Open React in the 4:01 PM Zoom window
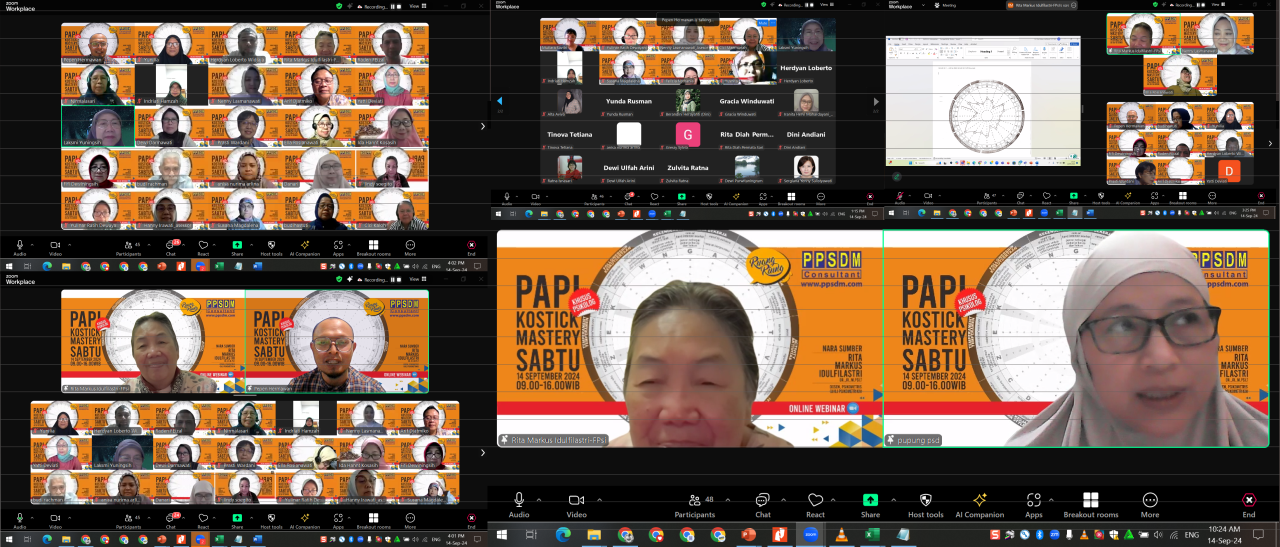 [203, 521]
